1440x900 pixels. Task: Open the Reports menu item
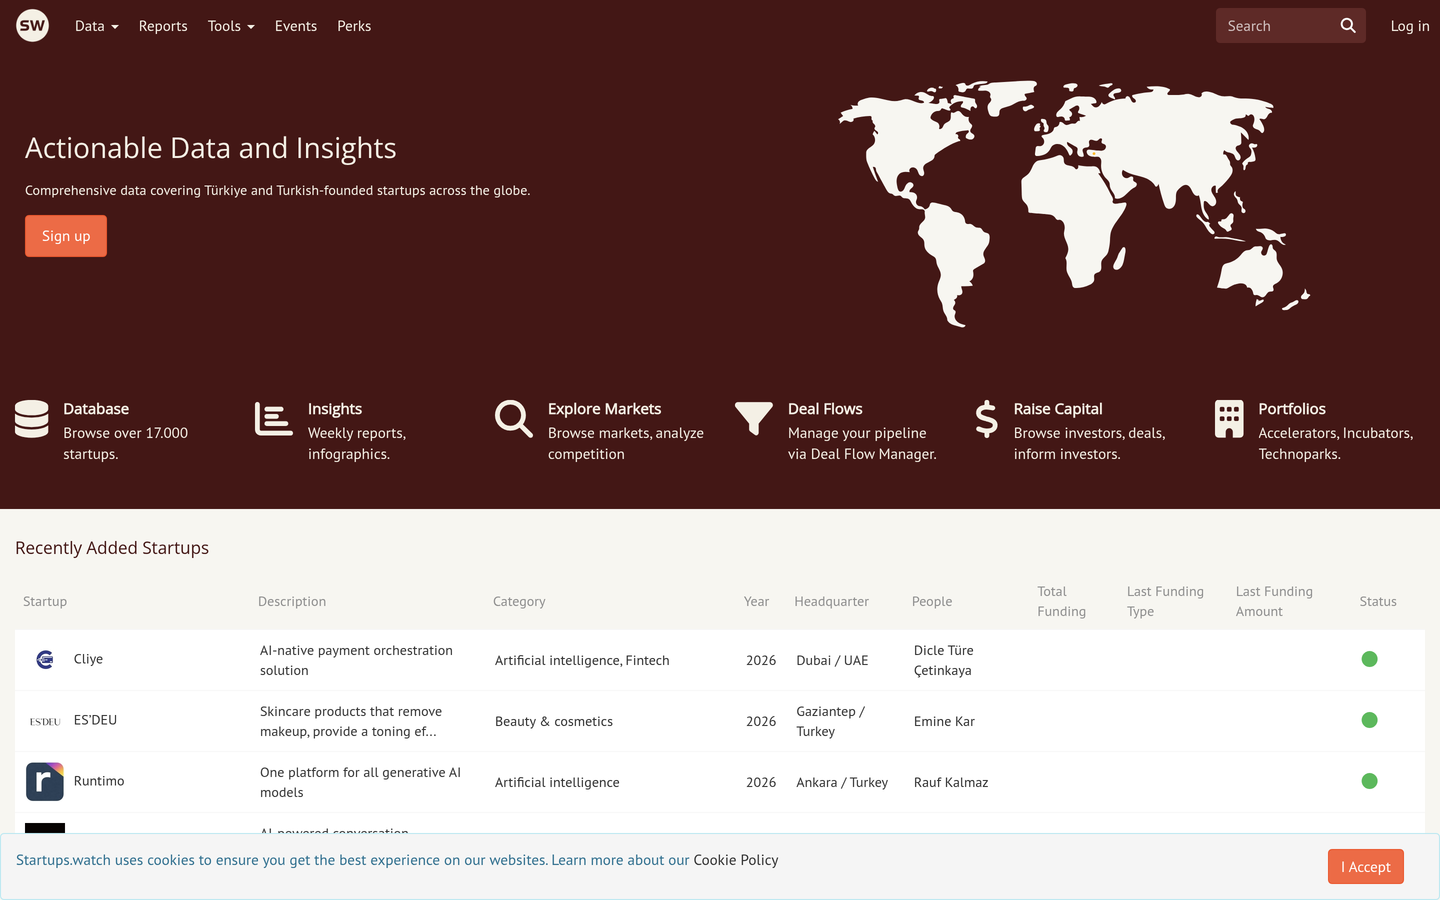point(163,26)
